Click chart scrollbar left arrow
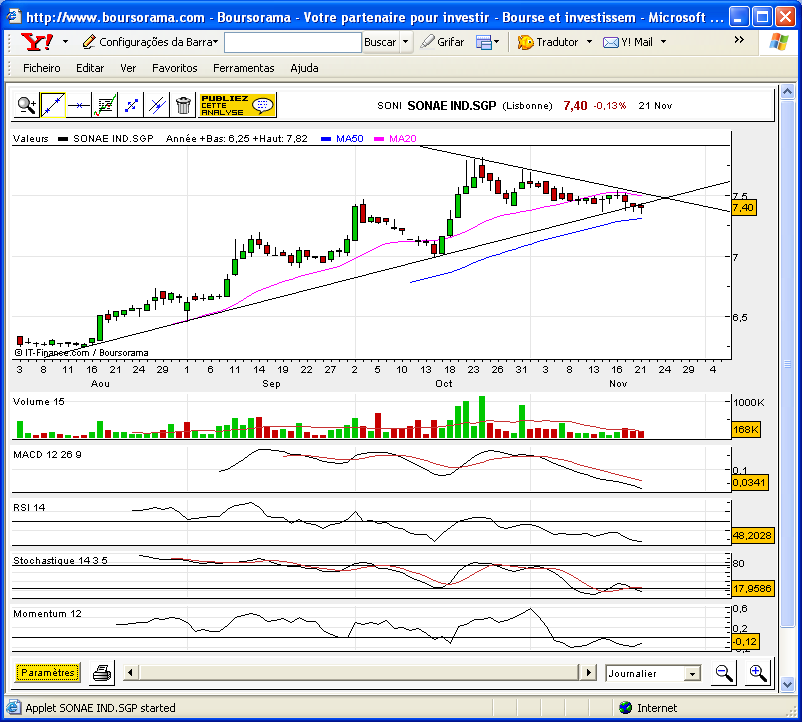The width and height of the screenshot is (802, 722). coord(130,672)
